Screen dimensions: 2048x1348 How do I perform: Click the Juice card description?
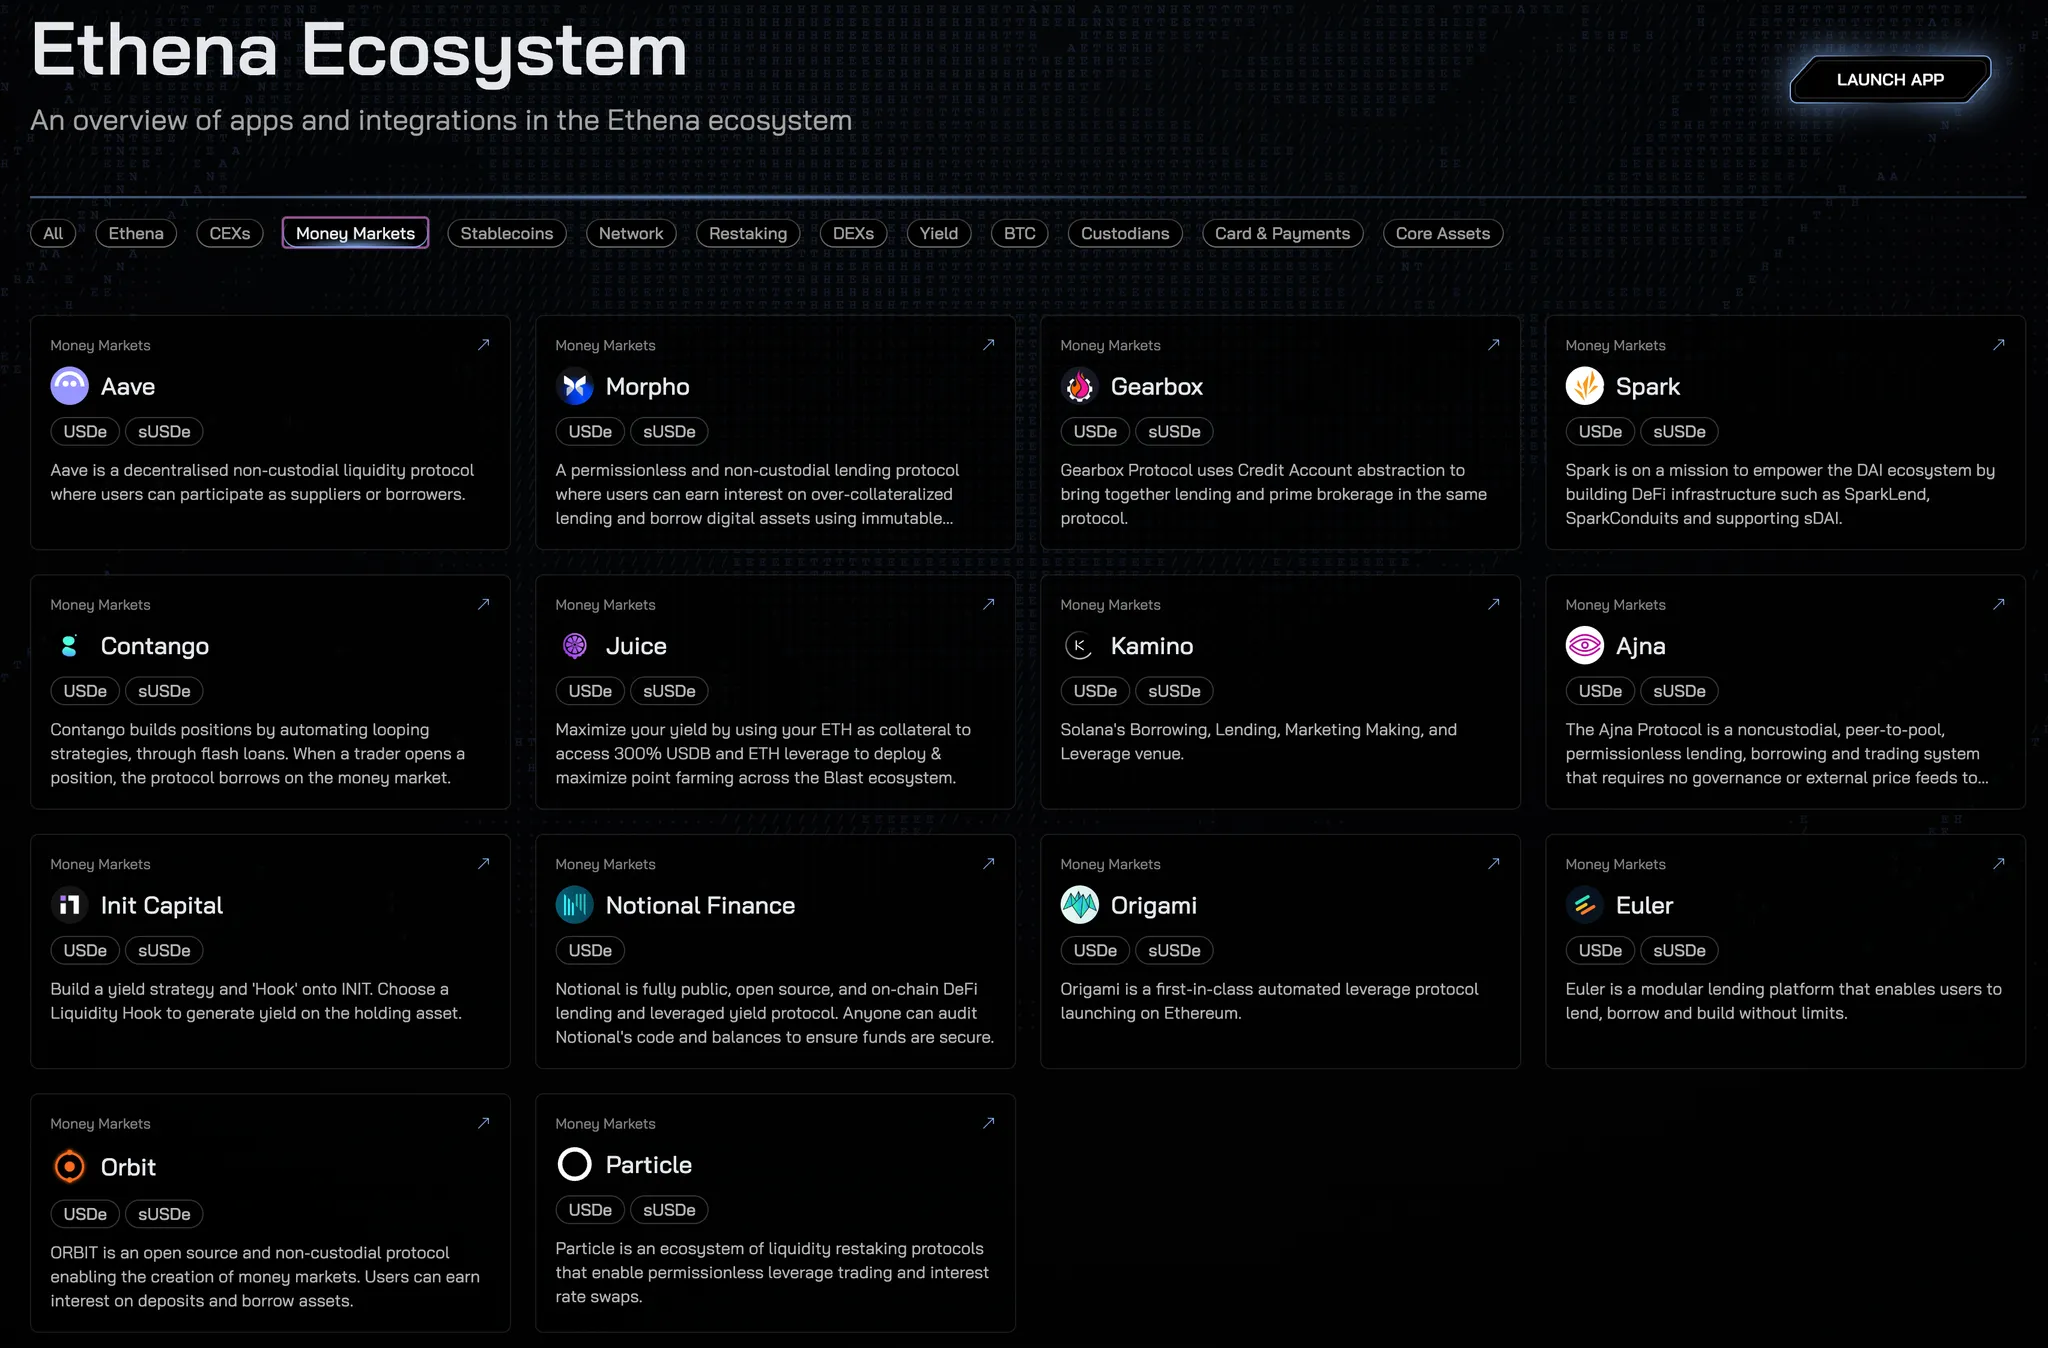[x=763, y=754]
